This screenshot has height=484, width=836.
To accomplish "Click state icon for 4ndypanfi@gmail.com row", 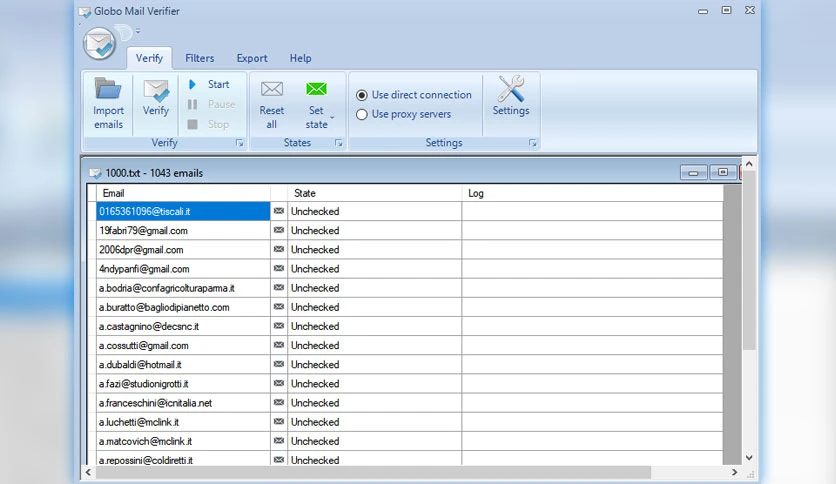I will 279,269.
